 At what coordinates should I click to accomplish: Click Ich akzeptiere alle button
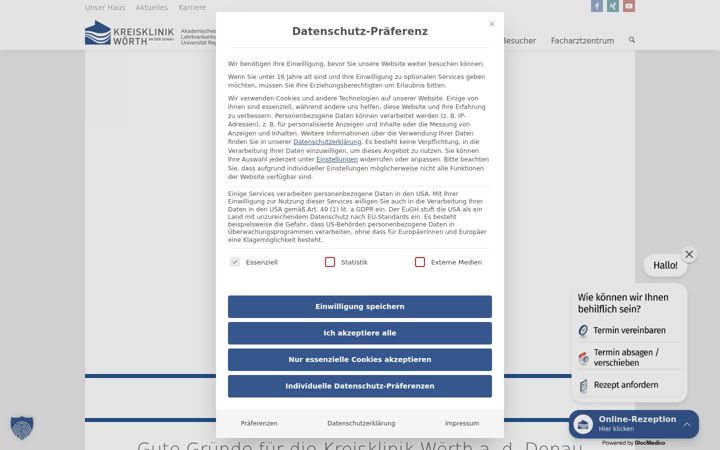(x=360, y=333)
